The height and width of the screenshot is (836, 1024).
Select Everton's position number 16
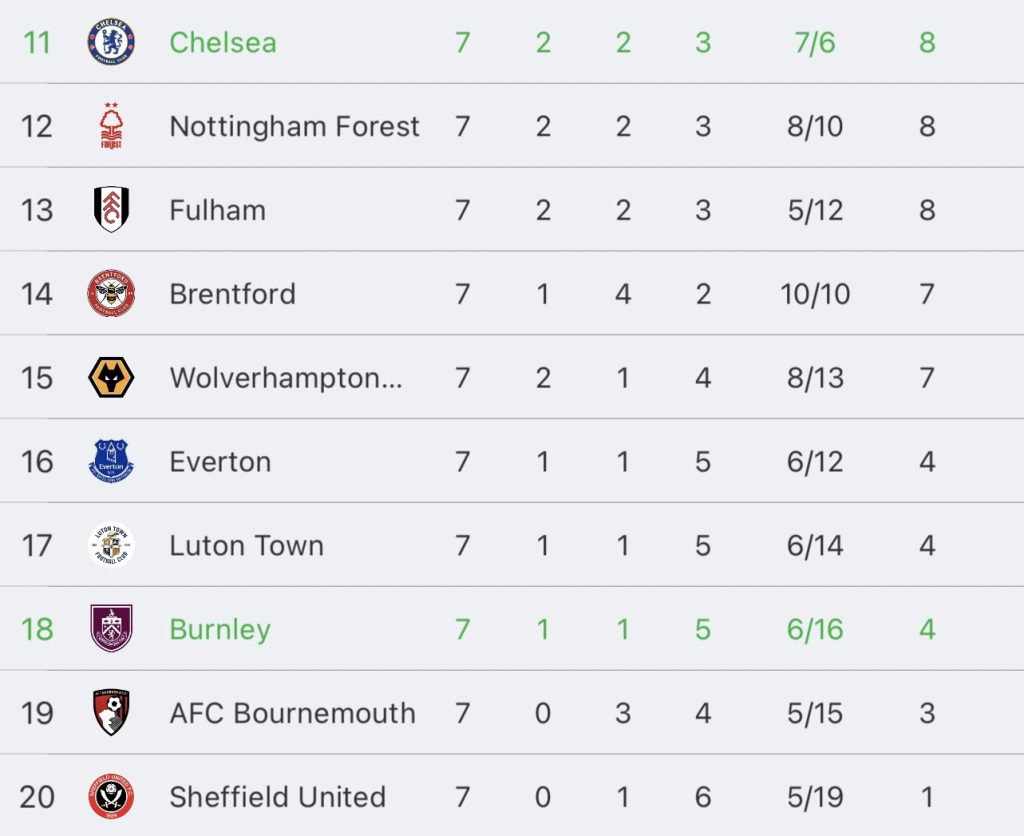[37, 462]
